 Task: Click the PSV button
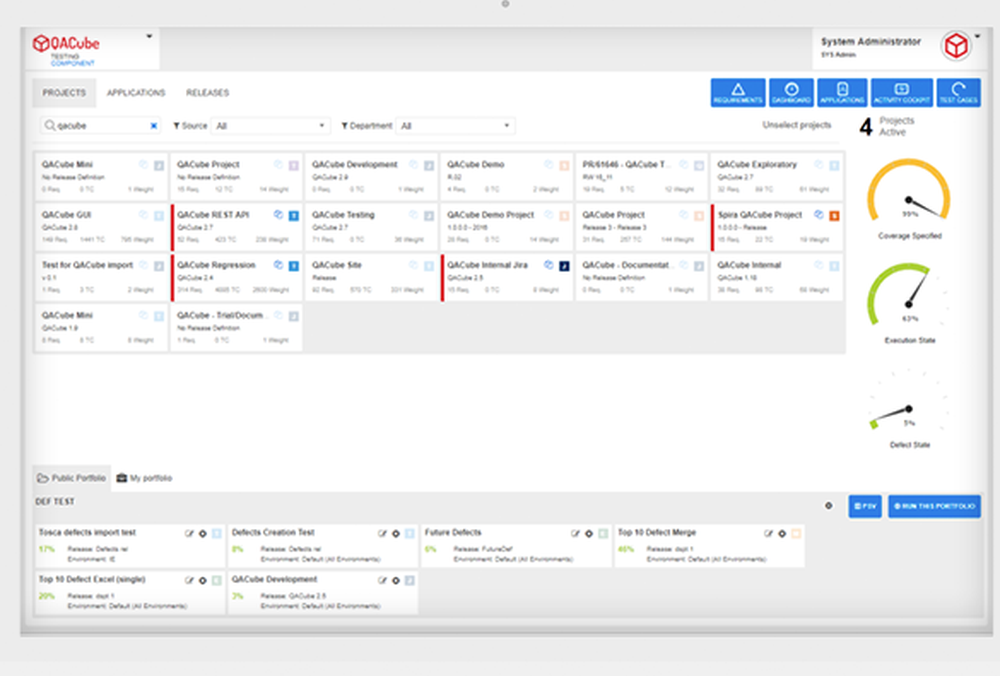pos(865,506)
